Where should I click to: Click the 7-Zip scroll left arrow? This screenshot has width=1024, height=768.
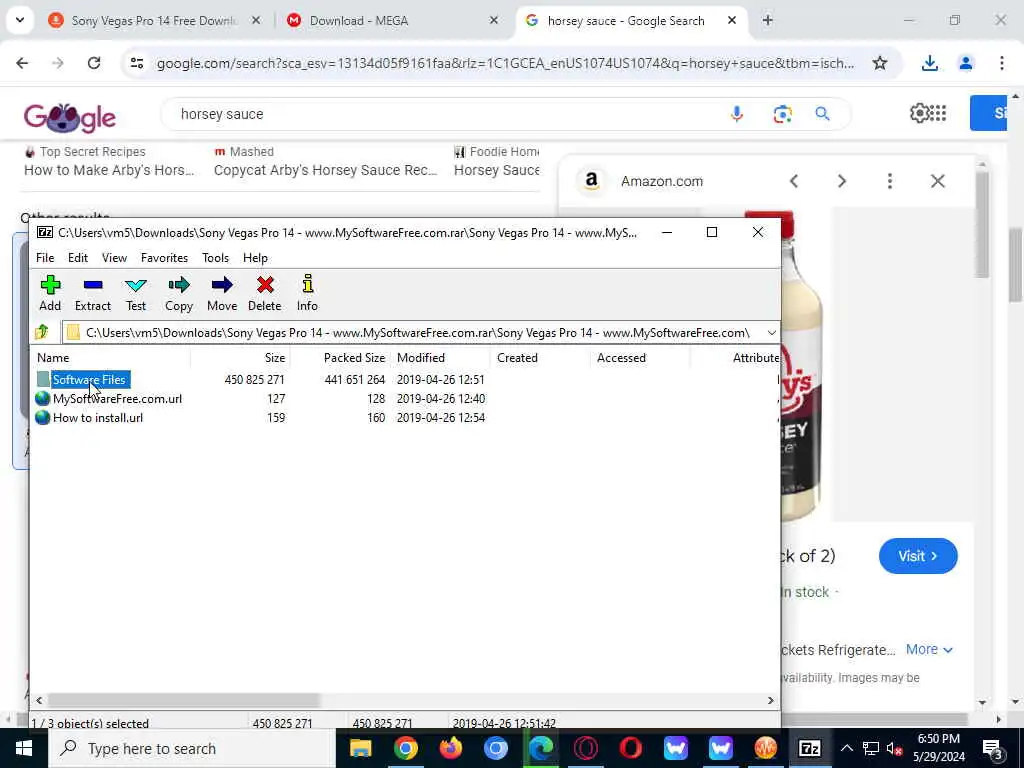click(39, 700)
